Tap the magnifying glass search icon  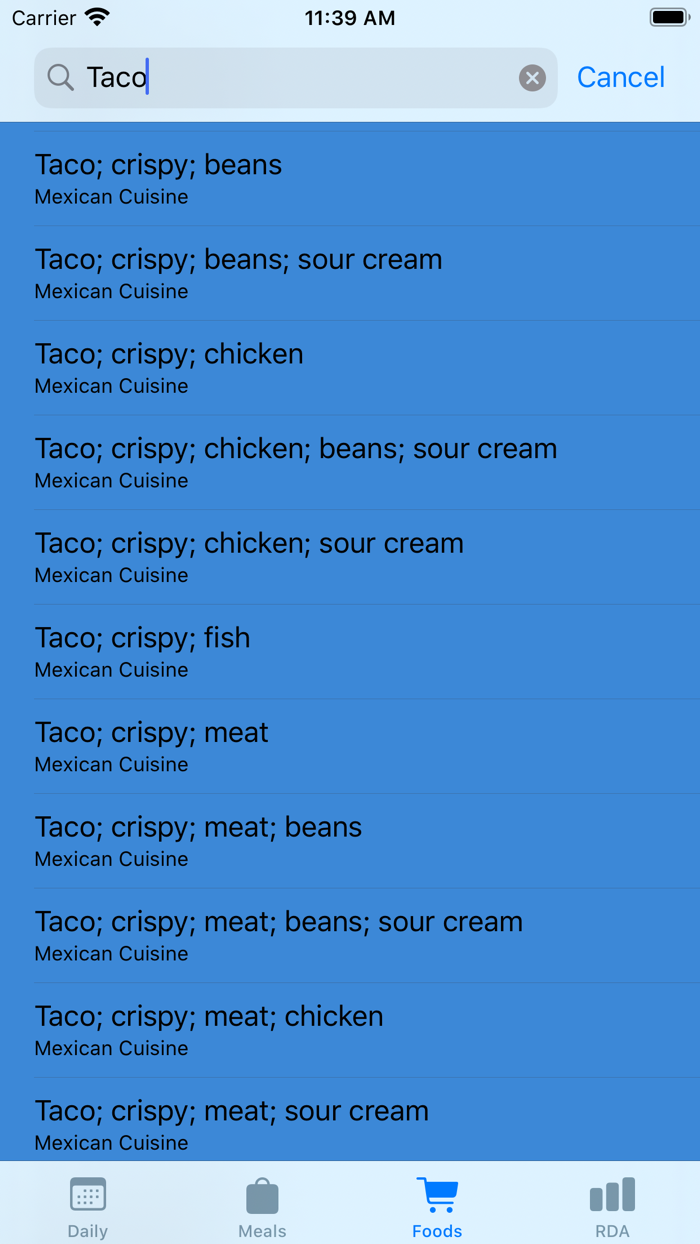click(x=61, y=78)
